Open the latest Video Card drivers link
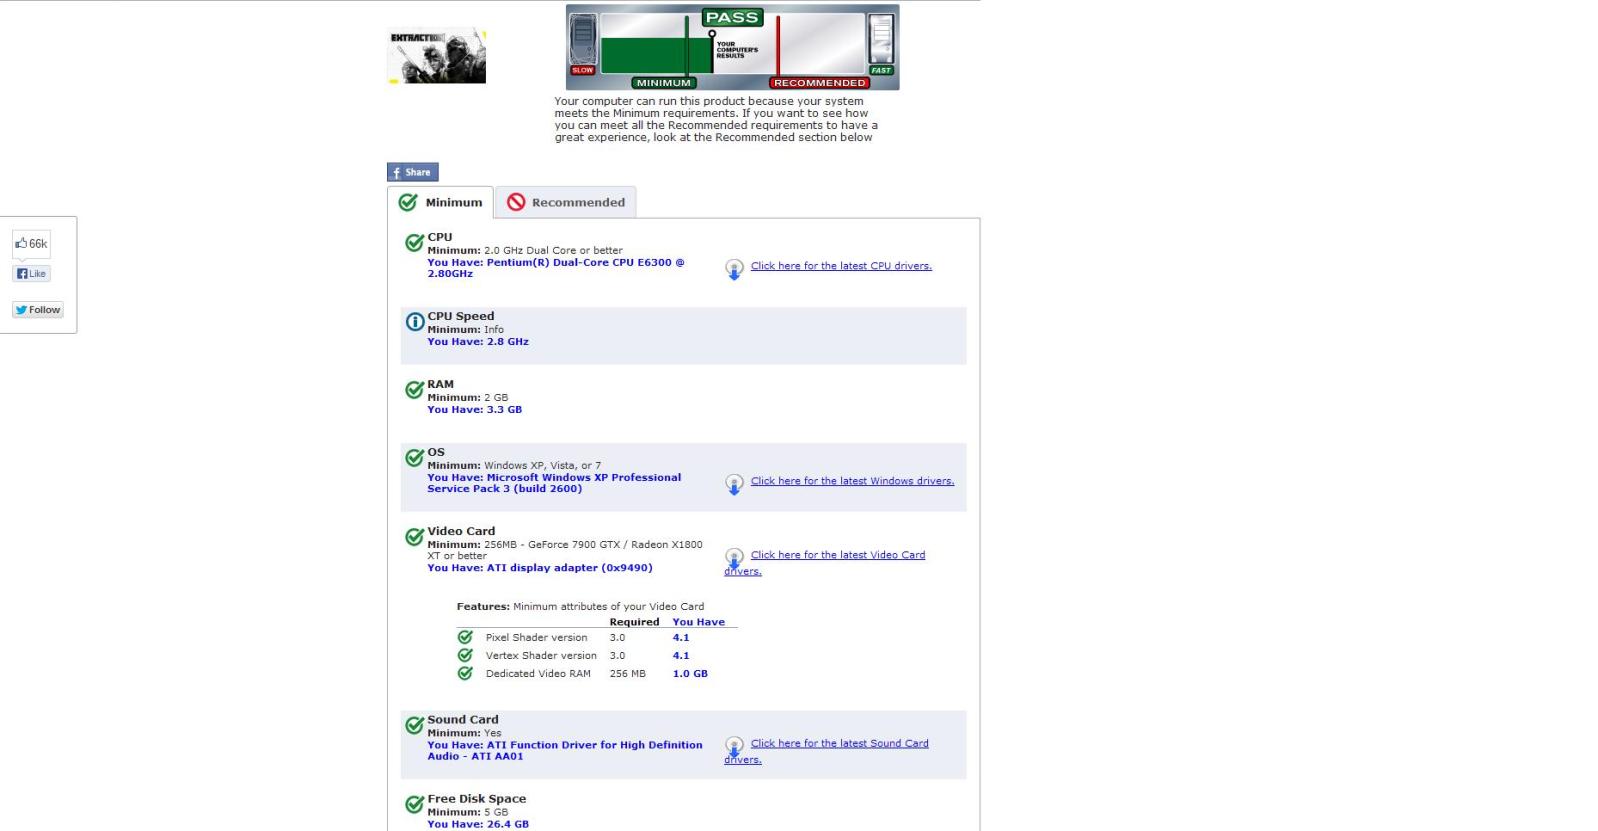This screenshot has width=1598, height=831. coord(837,555)
